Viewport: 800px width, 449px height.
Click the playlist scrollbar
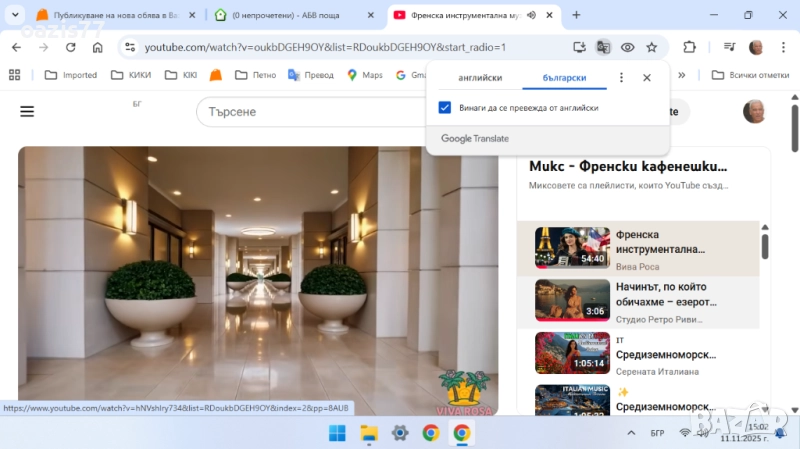click(x=765, y=245)
